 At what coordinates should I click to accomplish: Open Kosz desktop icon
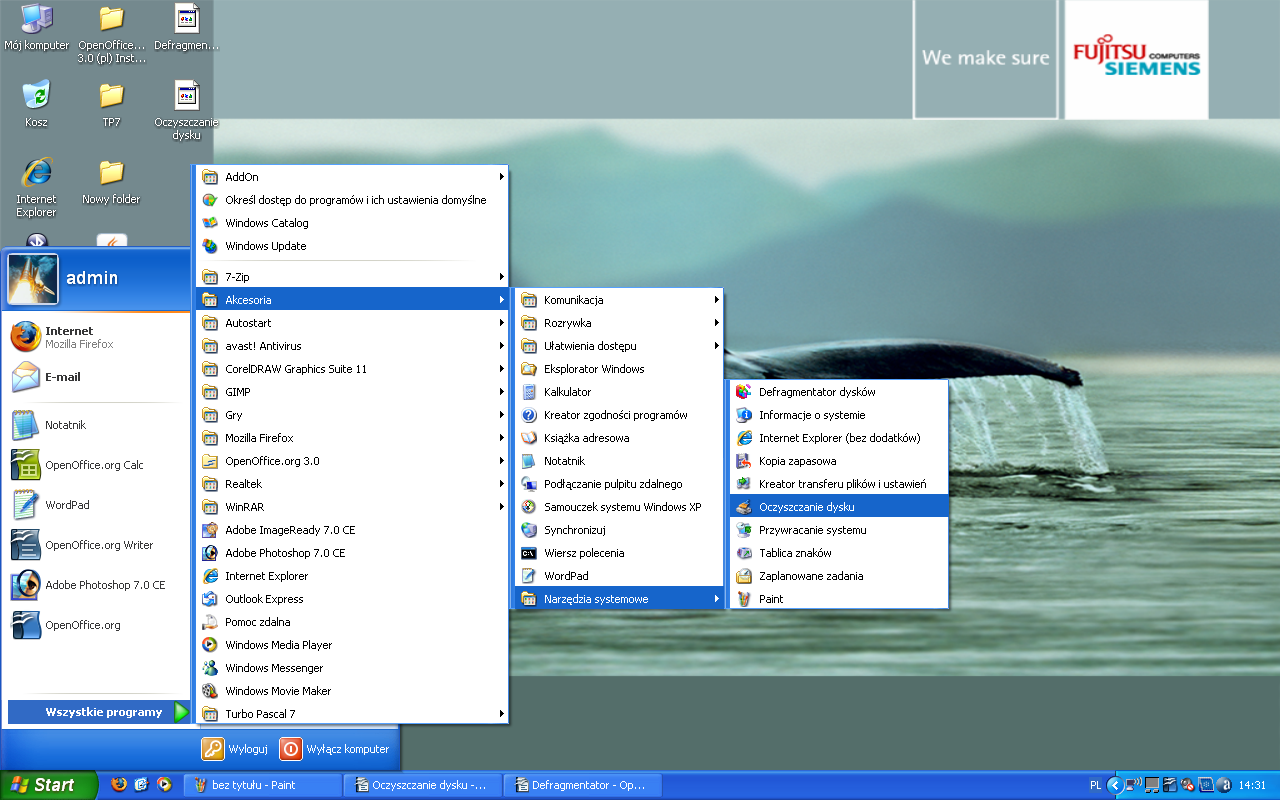pos(37,104)
